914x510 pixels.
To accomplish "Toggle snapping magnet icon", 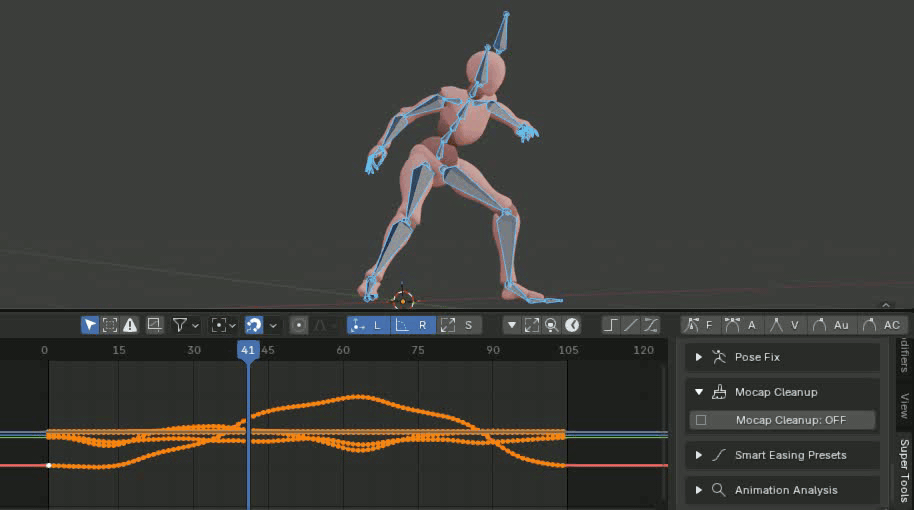I will coord(254,325).
